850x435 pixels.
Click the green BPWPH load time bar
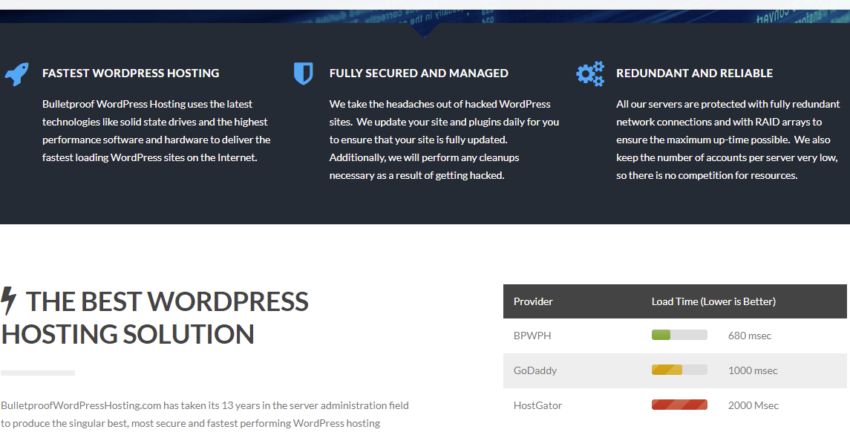pos(679,335)
